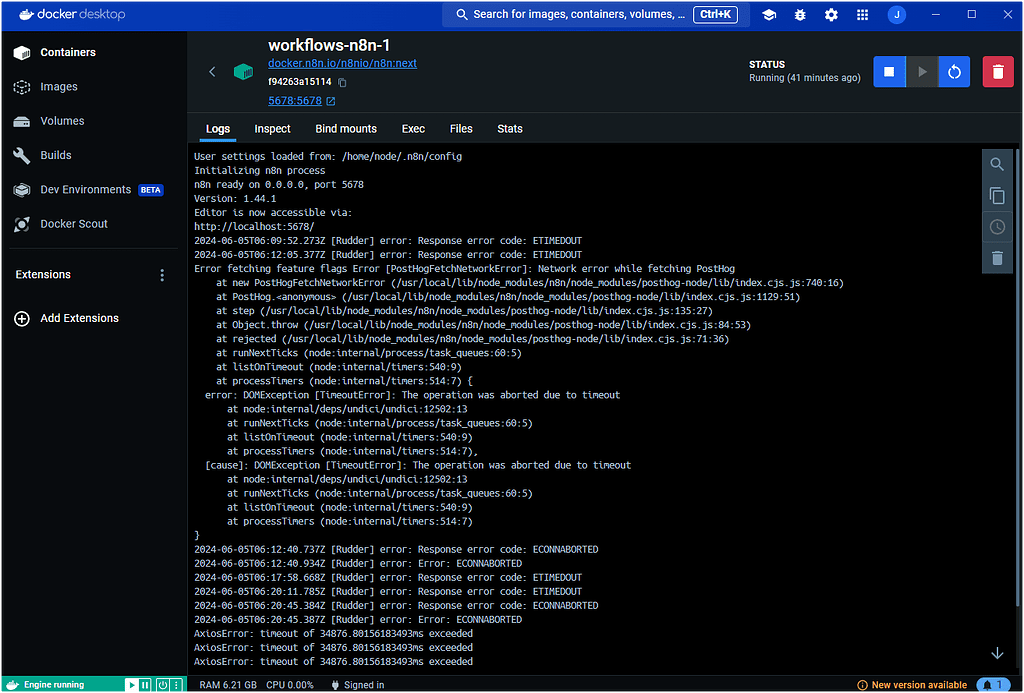Image resolution: width=1024 pixels, height=693 pixels.
Task: Open the Exec tab
Action: [413, 129]
